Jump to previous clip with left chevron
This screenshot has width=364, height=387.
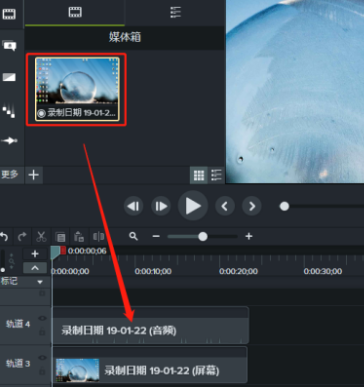coord(225,206)
